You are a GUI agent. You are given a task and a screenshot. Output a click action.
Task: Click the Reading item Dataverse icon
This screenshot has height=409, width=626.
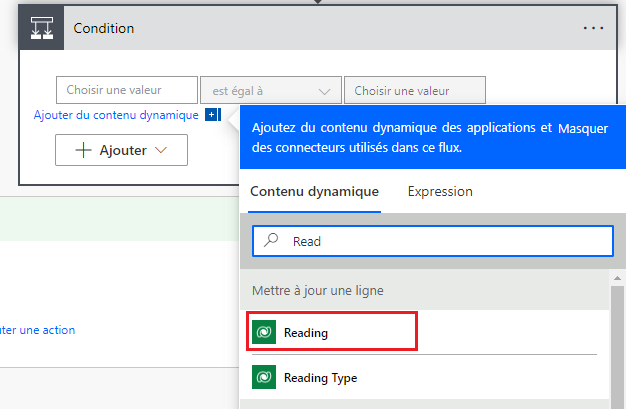click(x=264, y=332)
